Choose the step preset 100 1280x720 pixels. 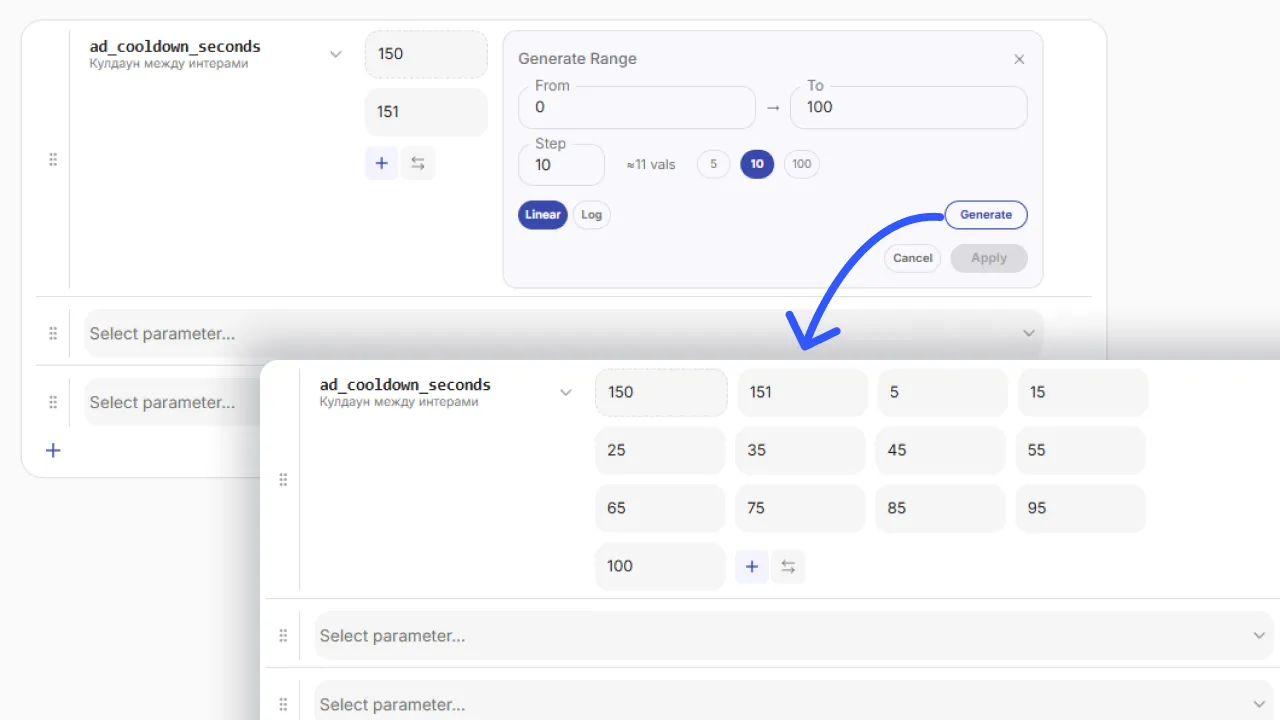802,165
